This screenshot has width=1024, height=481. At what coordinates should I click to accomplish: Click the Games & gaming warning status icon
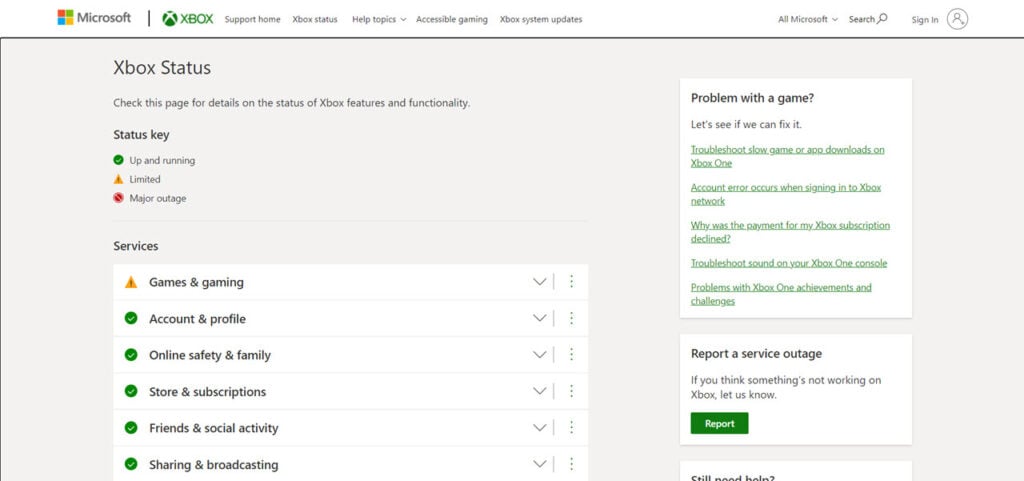click(131, 283)
